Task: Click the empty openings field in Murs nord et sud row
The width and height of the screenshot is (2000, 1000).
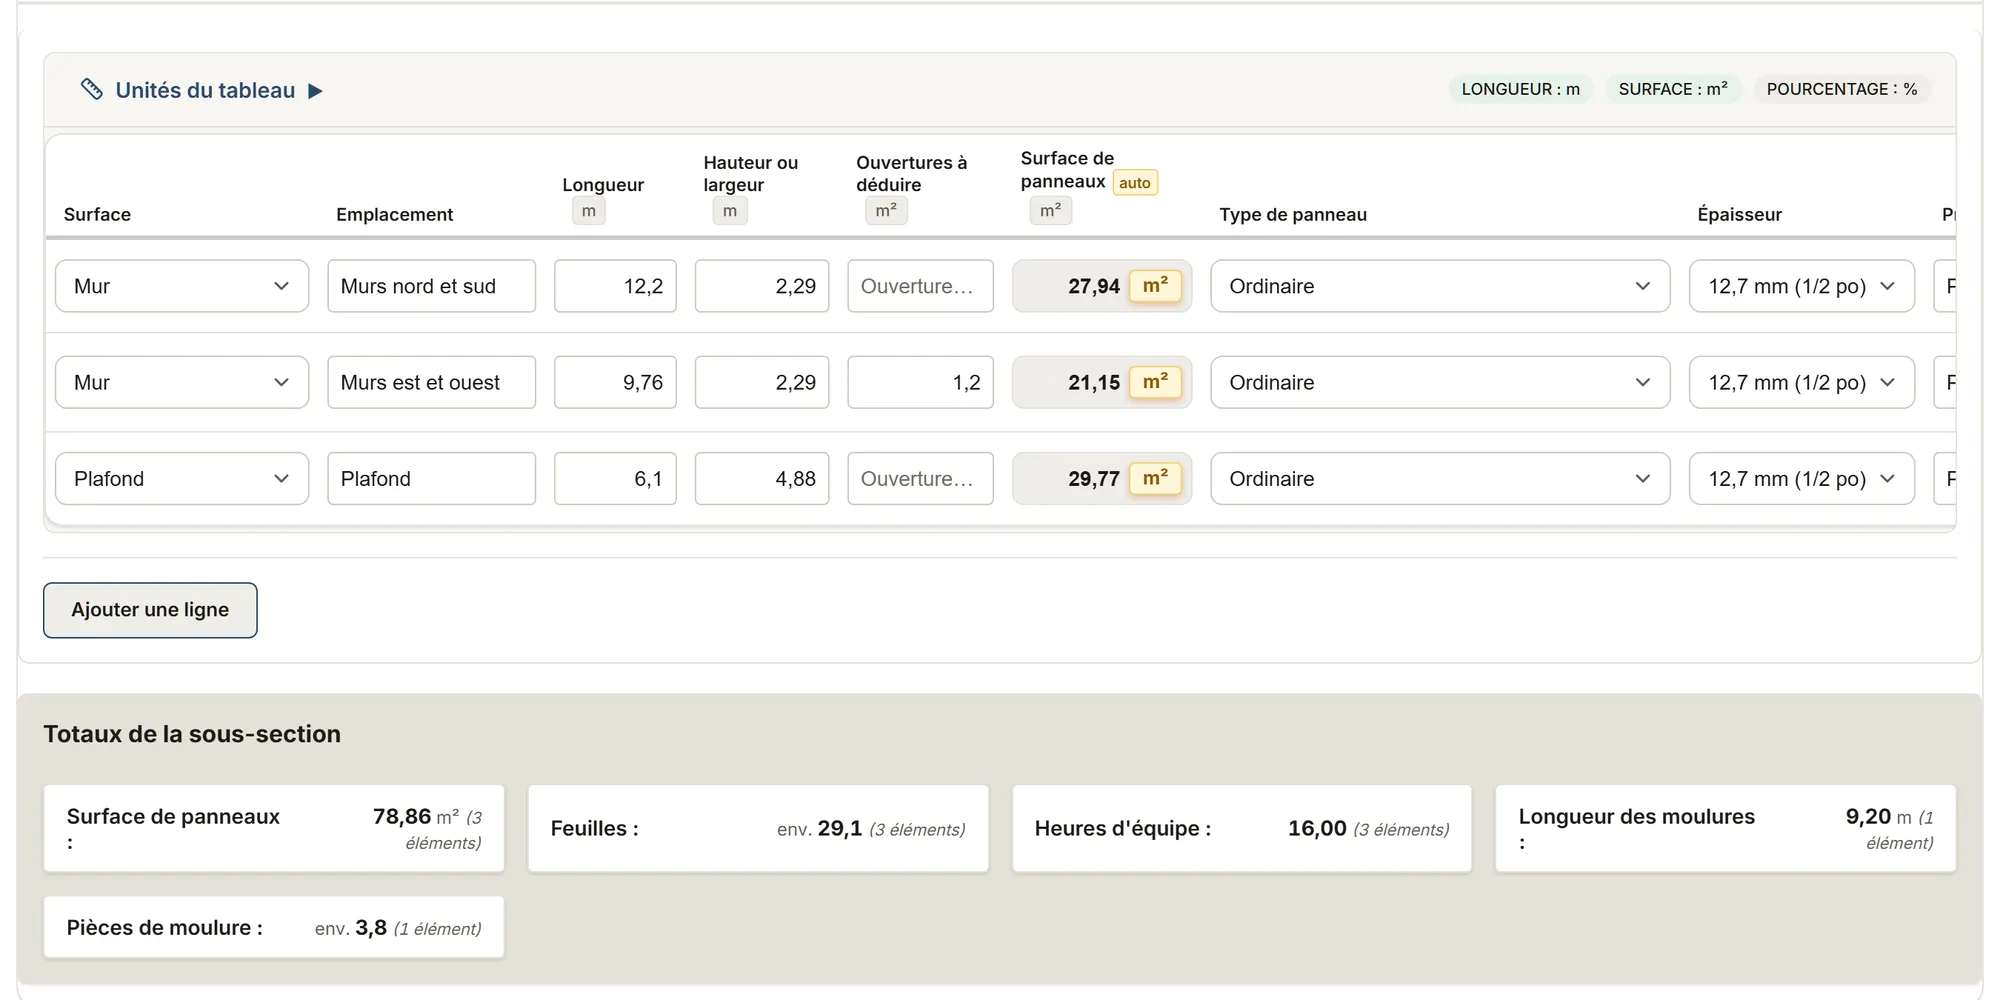Action: pyautogui.click(x=921, y=286)
